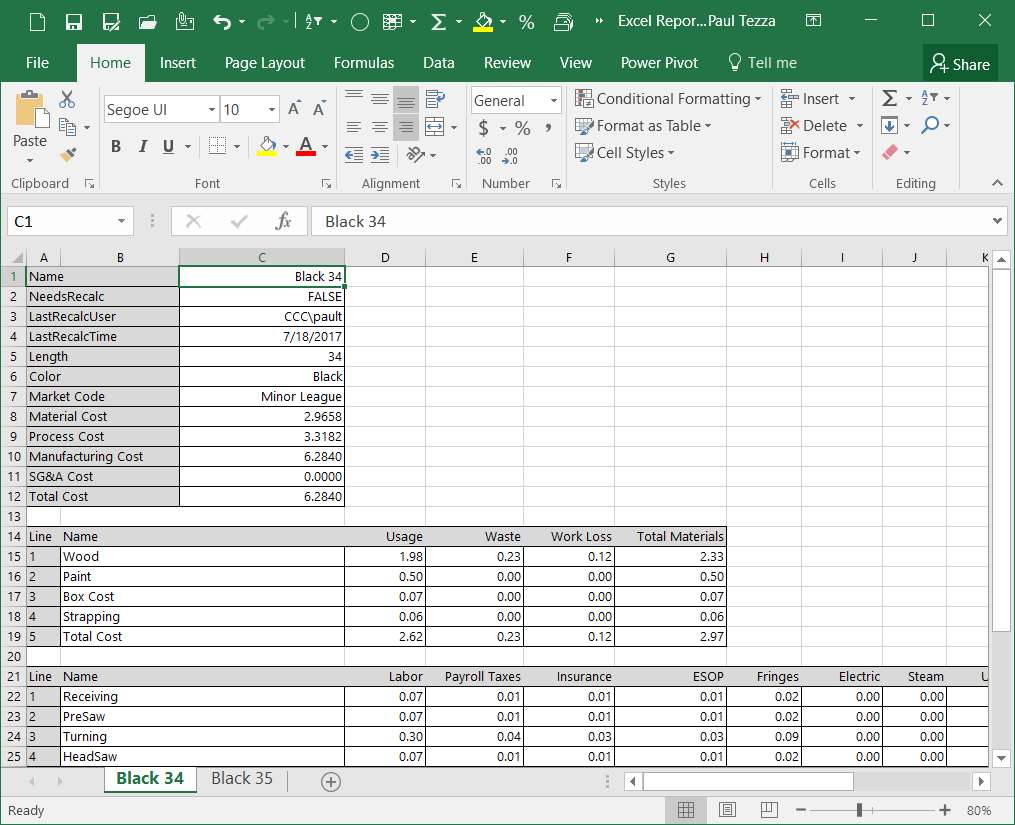This screenshot has height=825, width=1015.
Task: Click AutoSum sigma in Editing group
Action: (x=889, y=98)
